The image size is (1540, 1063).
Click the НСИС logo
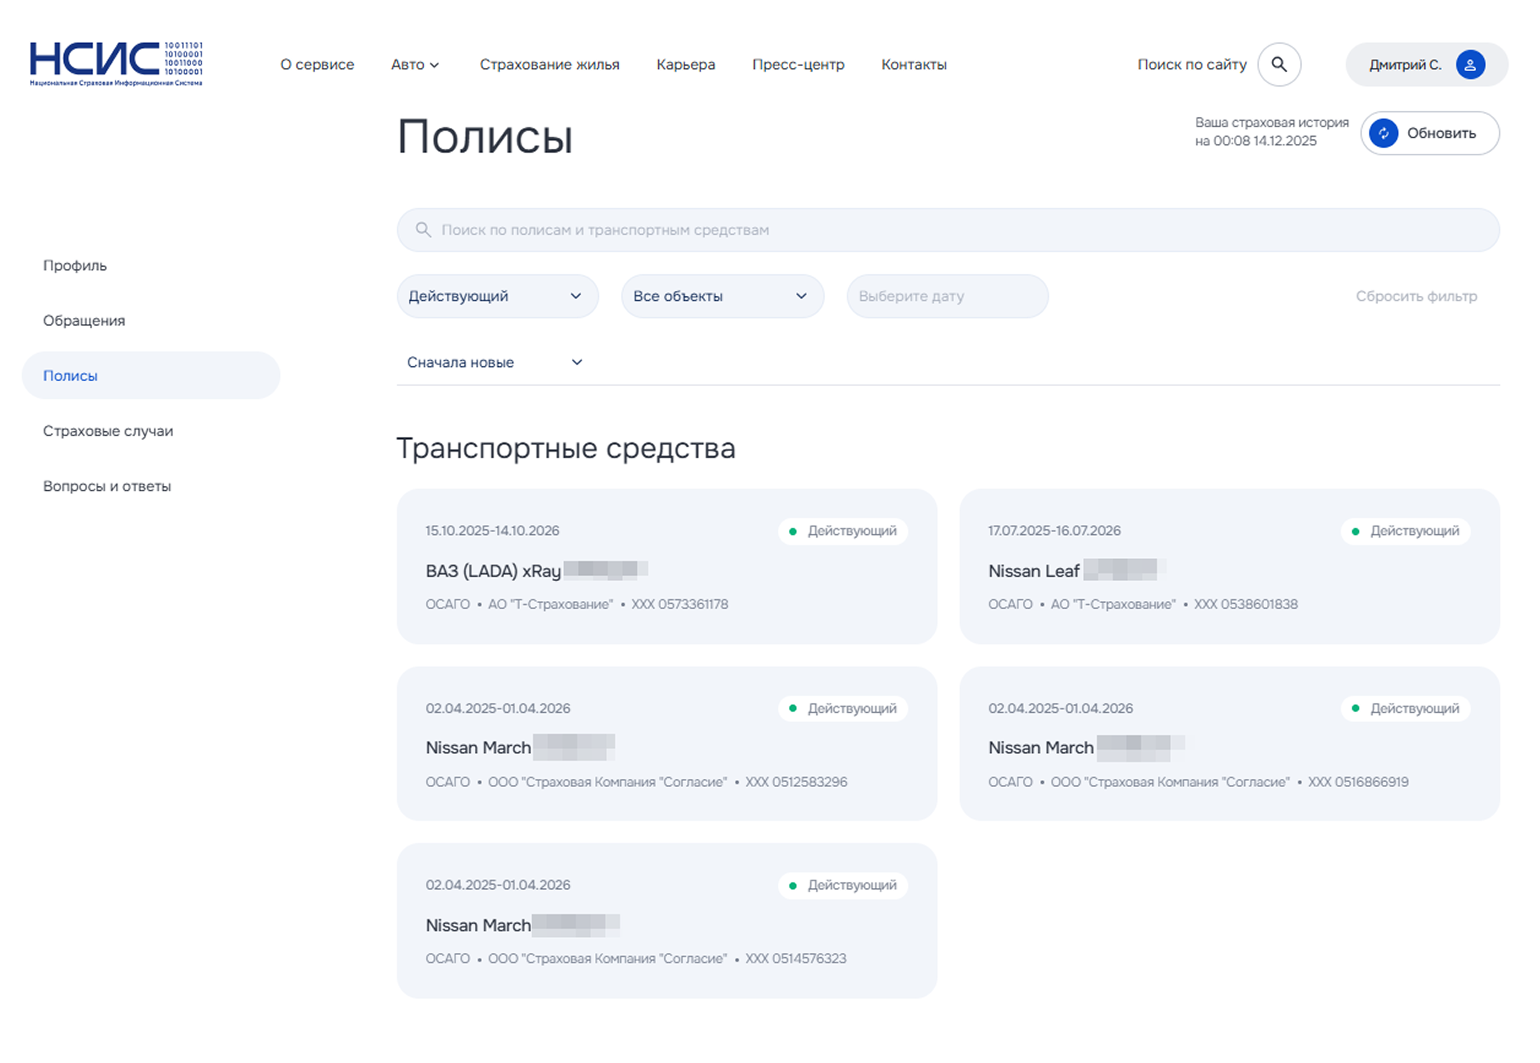pyautogui.click(x=115, y=62)
